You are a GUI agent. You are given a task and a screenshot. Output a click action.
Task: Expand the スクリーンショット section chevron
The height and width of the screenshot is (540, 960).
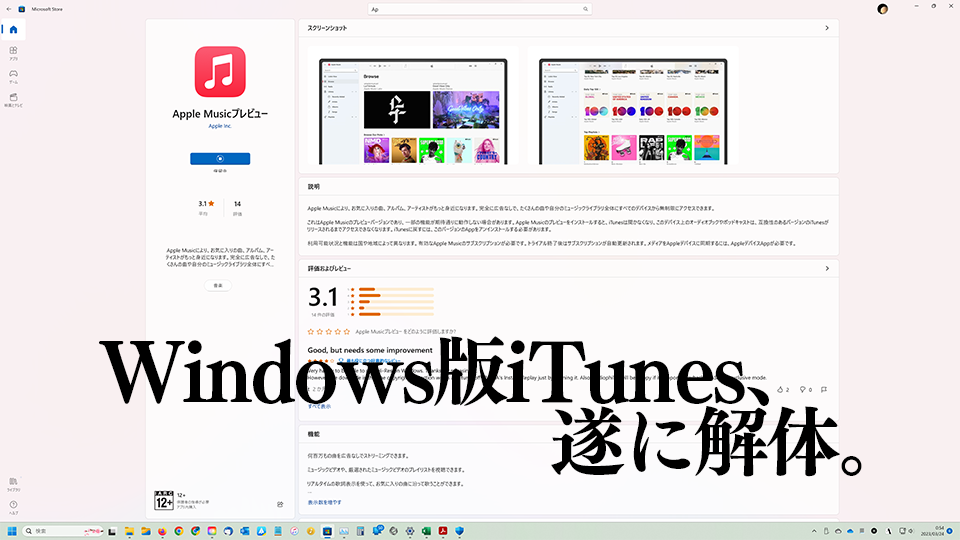pyautogui.click(x=827, y=28)
